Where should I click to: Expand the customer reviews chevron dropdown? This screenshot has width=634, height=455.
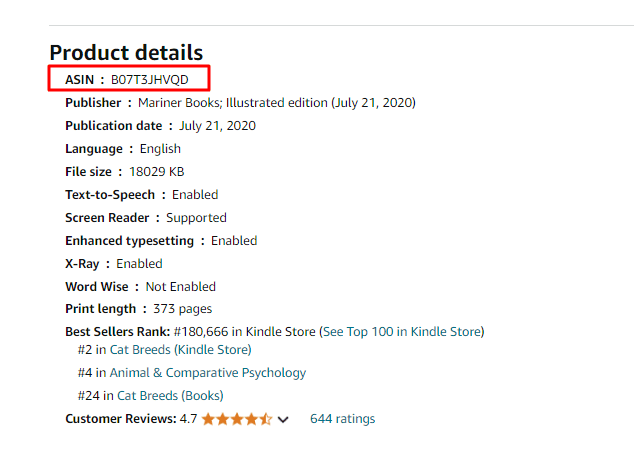pyautogui.click(x=283, y=420)
